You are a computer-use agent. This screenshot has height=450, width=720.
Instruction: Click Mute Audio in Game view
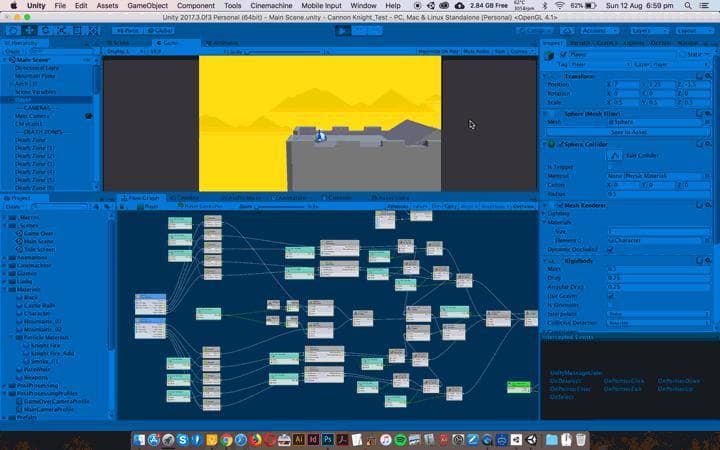coord(476,51)
